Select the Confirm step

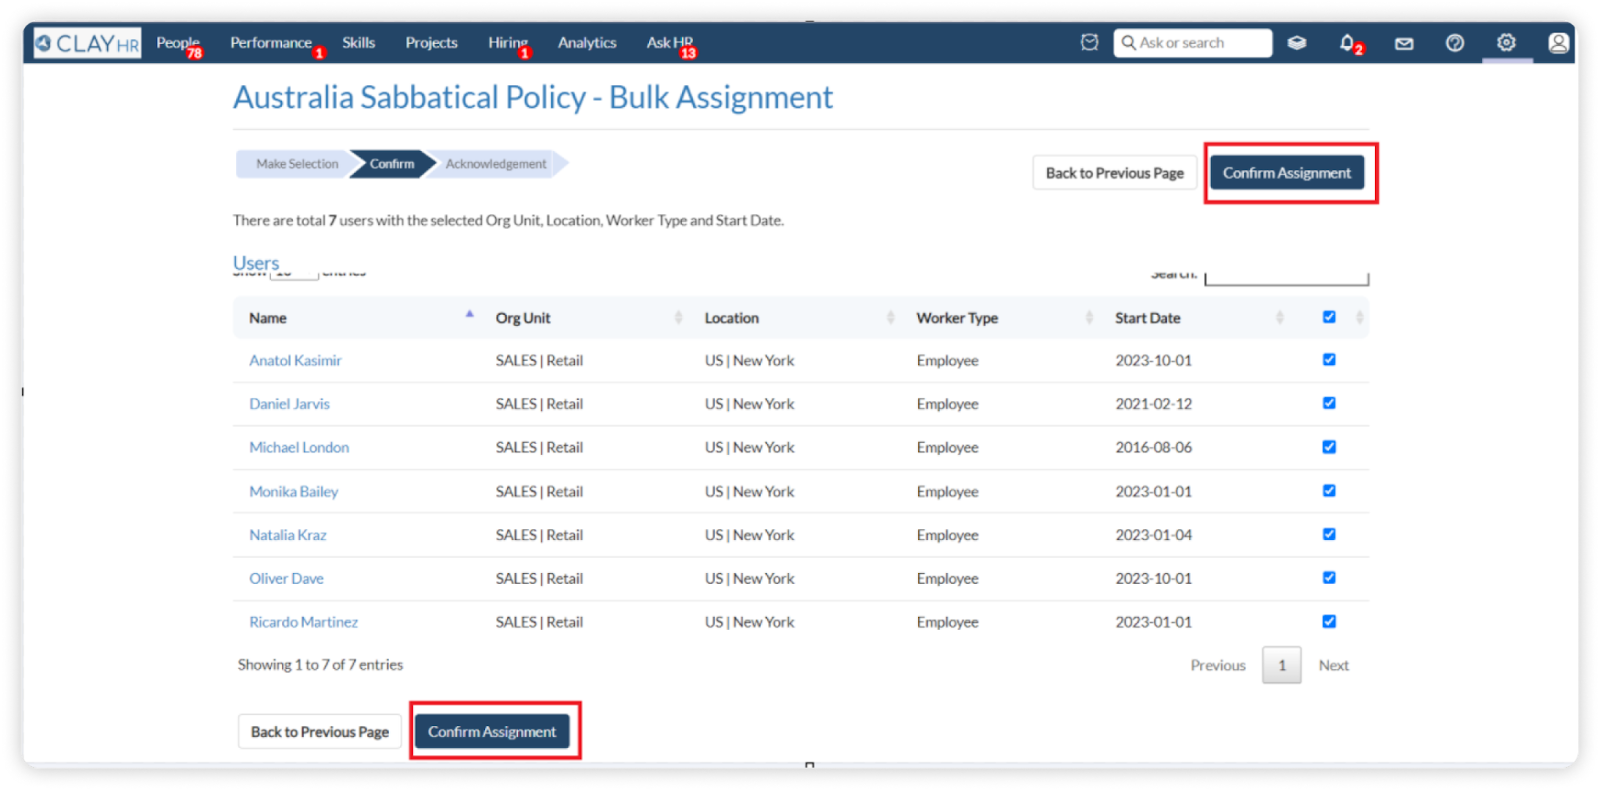click(391, 164)
